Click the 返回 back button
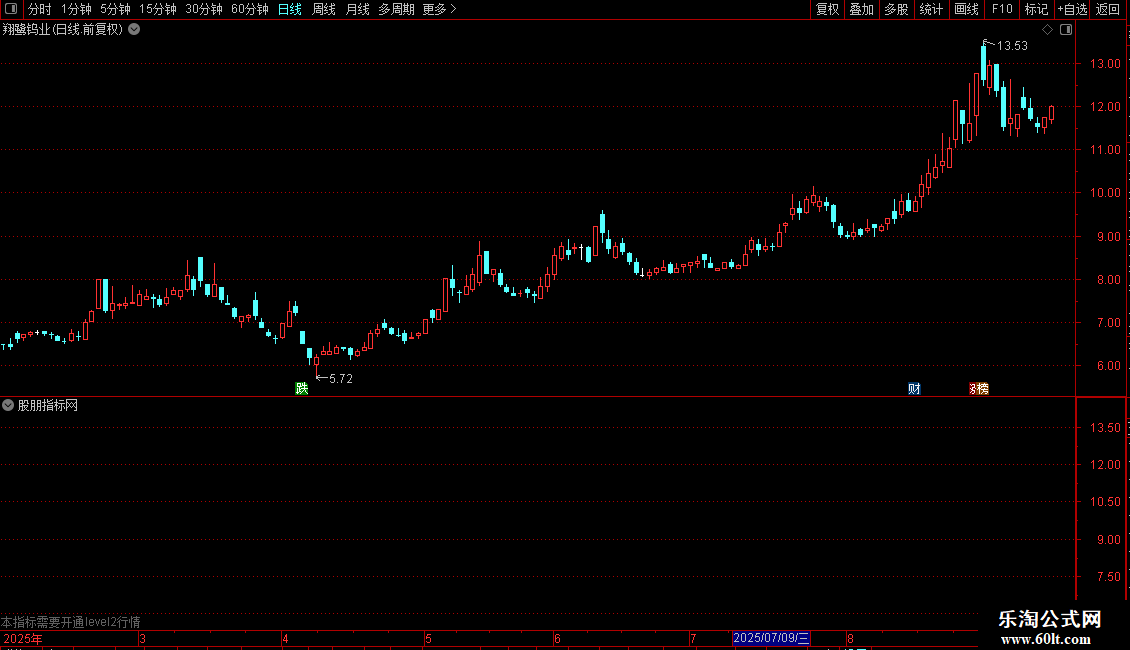This screenshot has height=650, width=1130. (1108, 9)
